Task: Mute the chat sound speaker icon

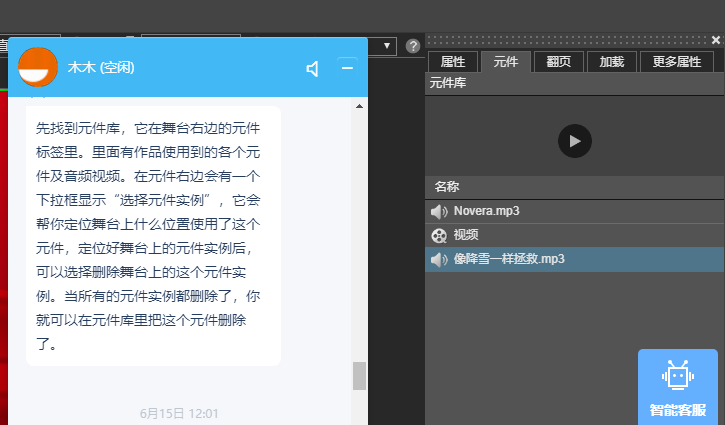Action: point(313,69)
